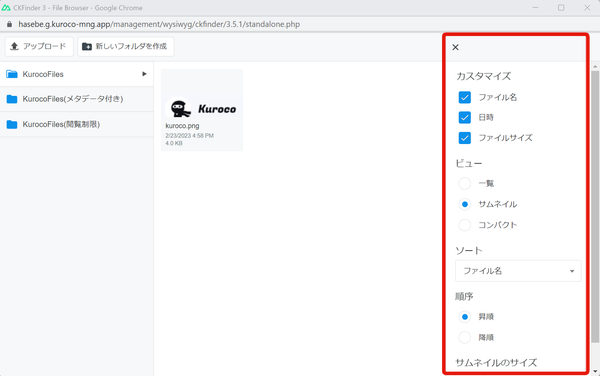
Task: Click the CKFinder window logo icon
Action: tap(6, 8)
